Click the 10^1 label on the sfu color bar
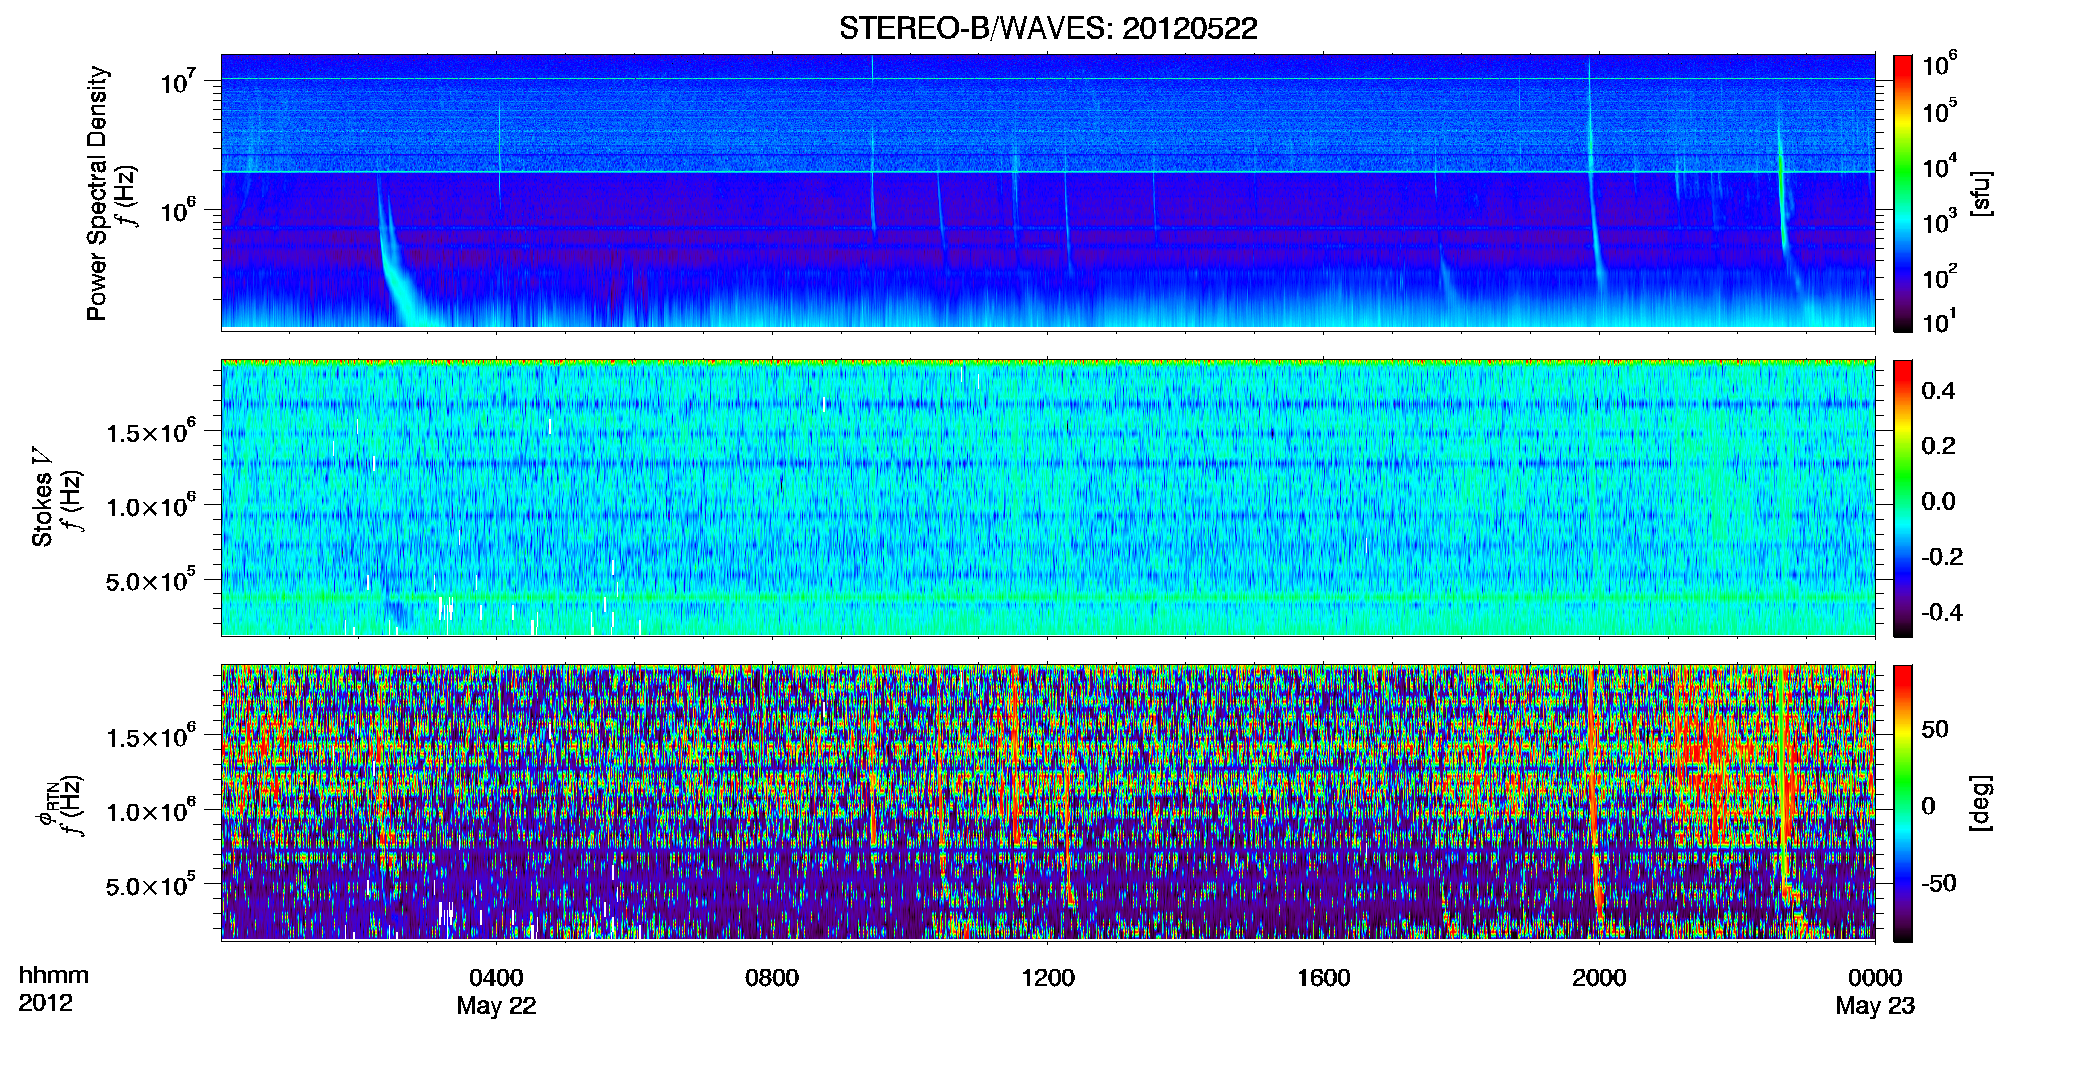Screen dimensions: 2096x1080 point(1939,322)
